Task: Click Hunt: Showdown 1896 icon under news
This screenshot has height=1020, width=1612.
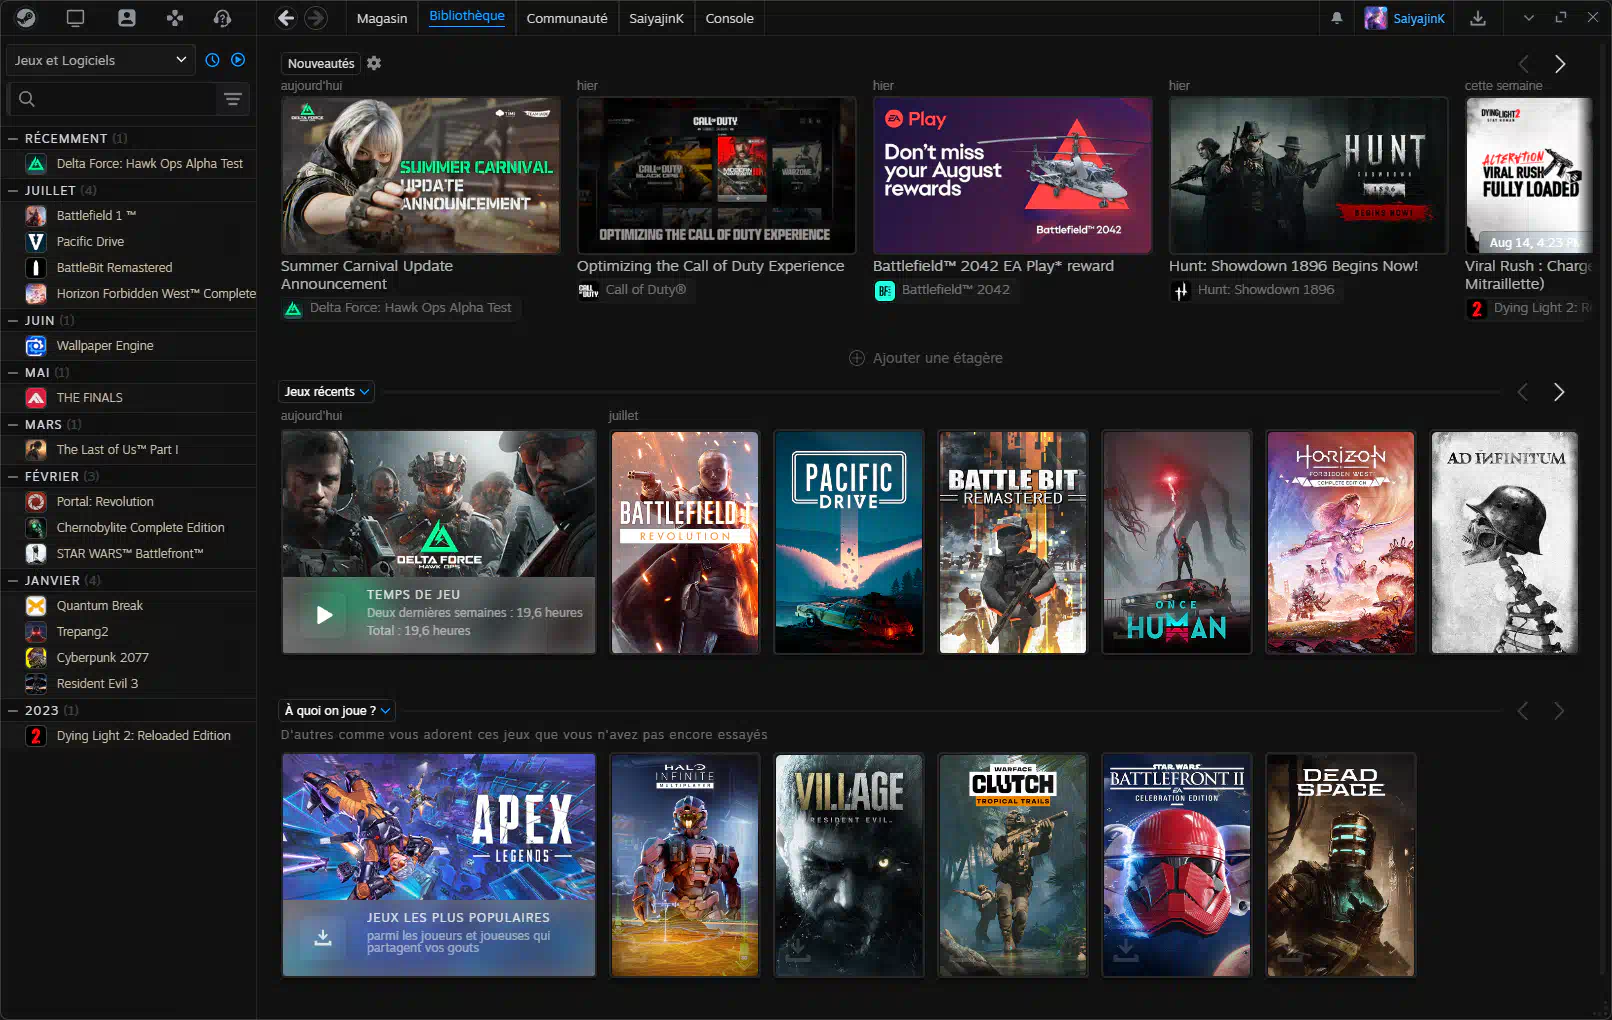Action: (1180, 291)
